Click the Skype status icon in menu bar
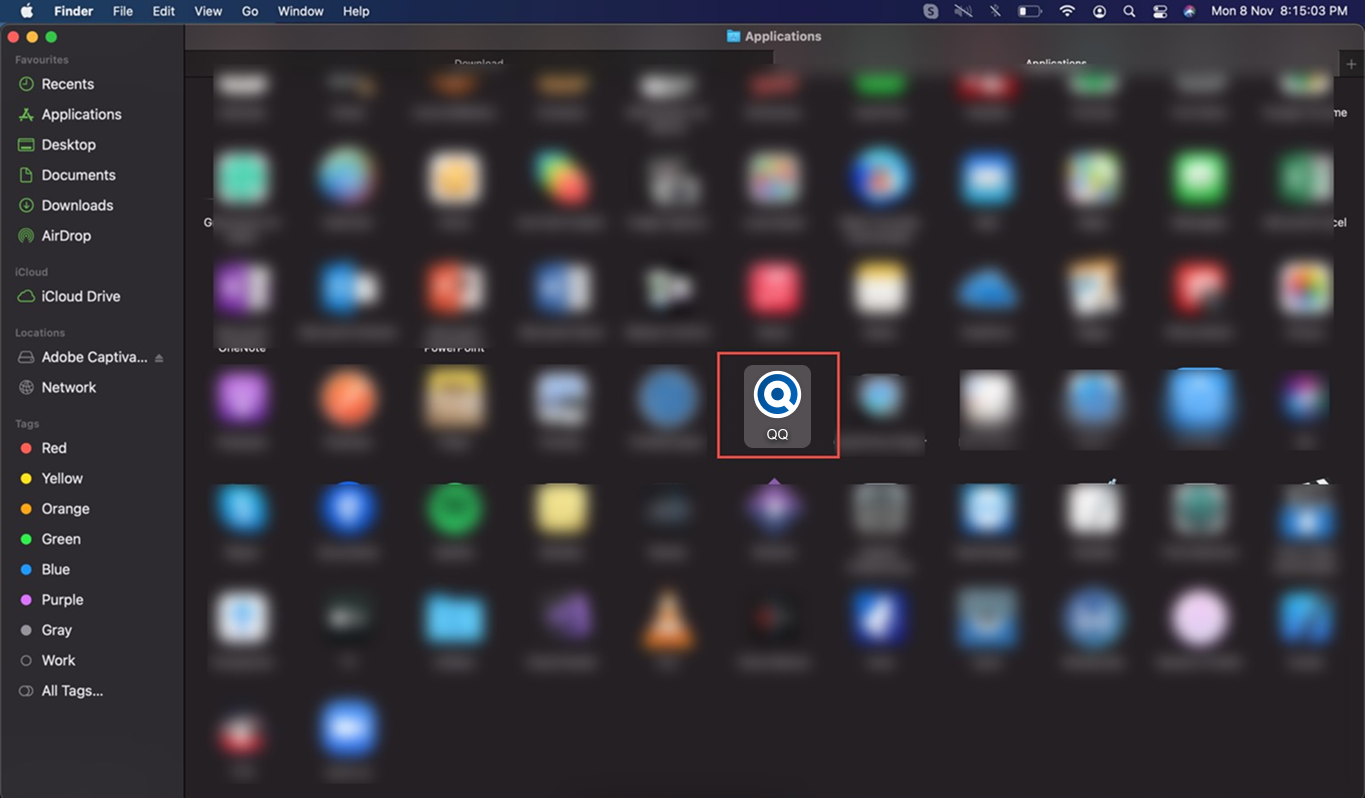 pos(931,11)
